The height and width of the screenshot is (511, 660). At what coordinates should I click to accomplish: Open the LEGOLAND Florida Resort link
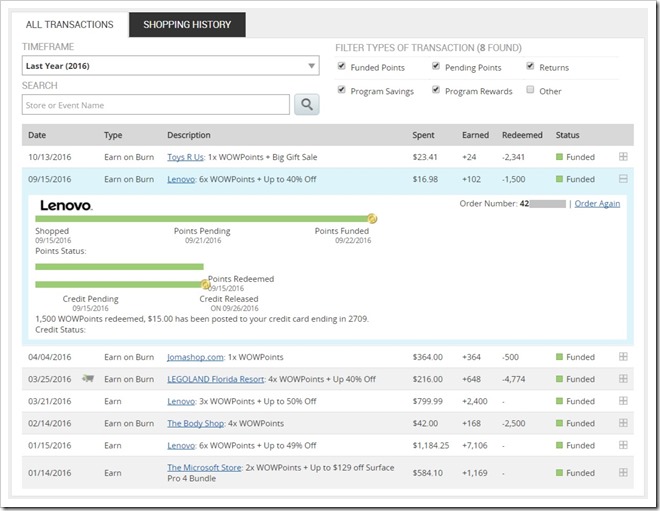216,379
